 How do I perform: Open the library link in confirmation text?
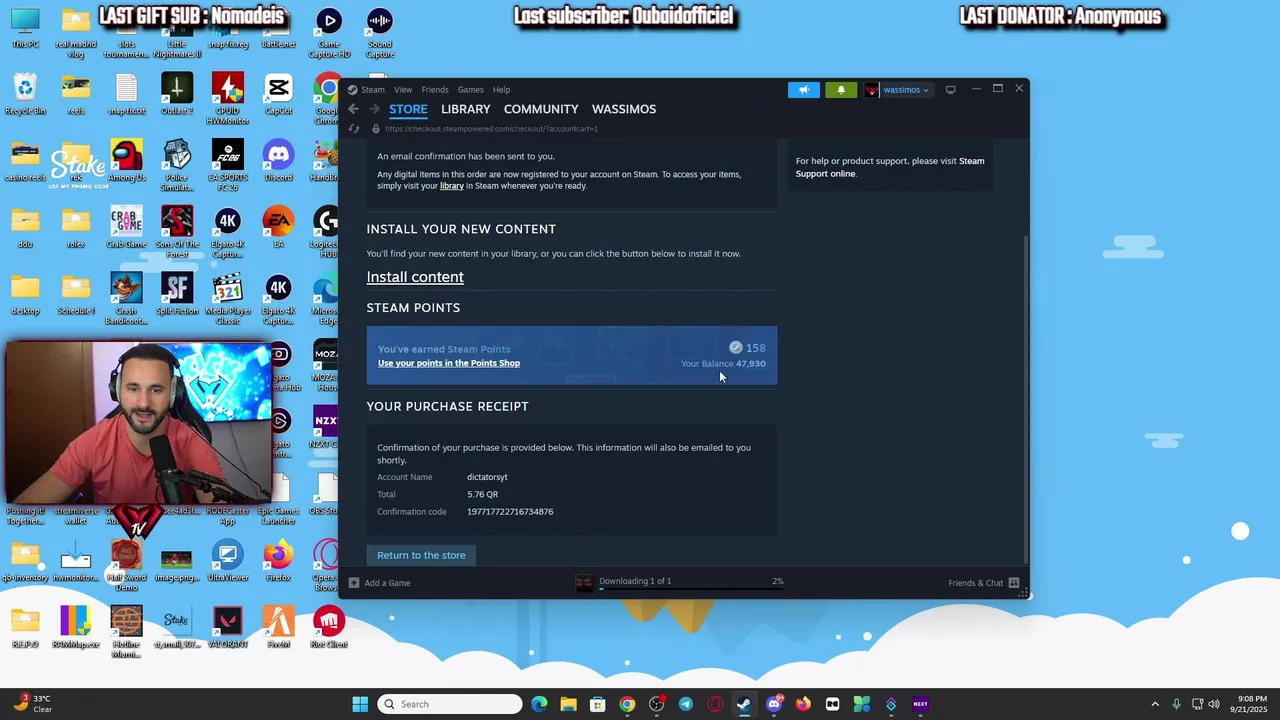click(x=452, y=186)
